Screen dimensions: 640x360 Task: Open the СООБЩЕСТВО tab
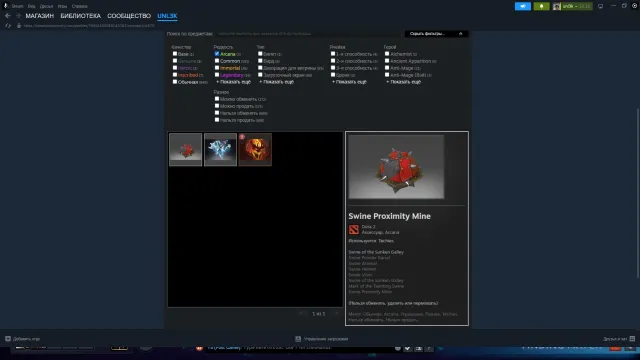pyautogui.click(x=129, y=16)
